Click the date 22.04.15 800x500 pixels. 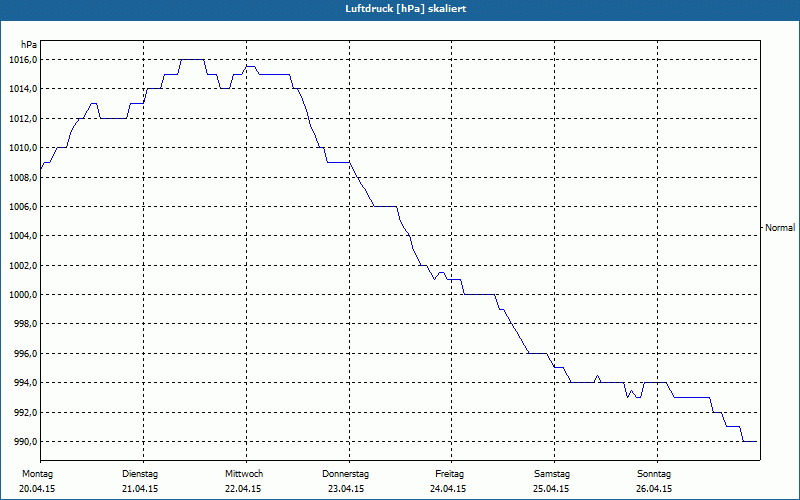(x=243, y=489)
